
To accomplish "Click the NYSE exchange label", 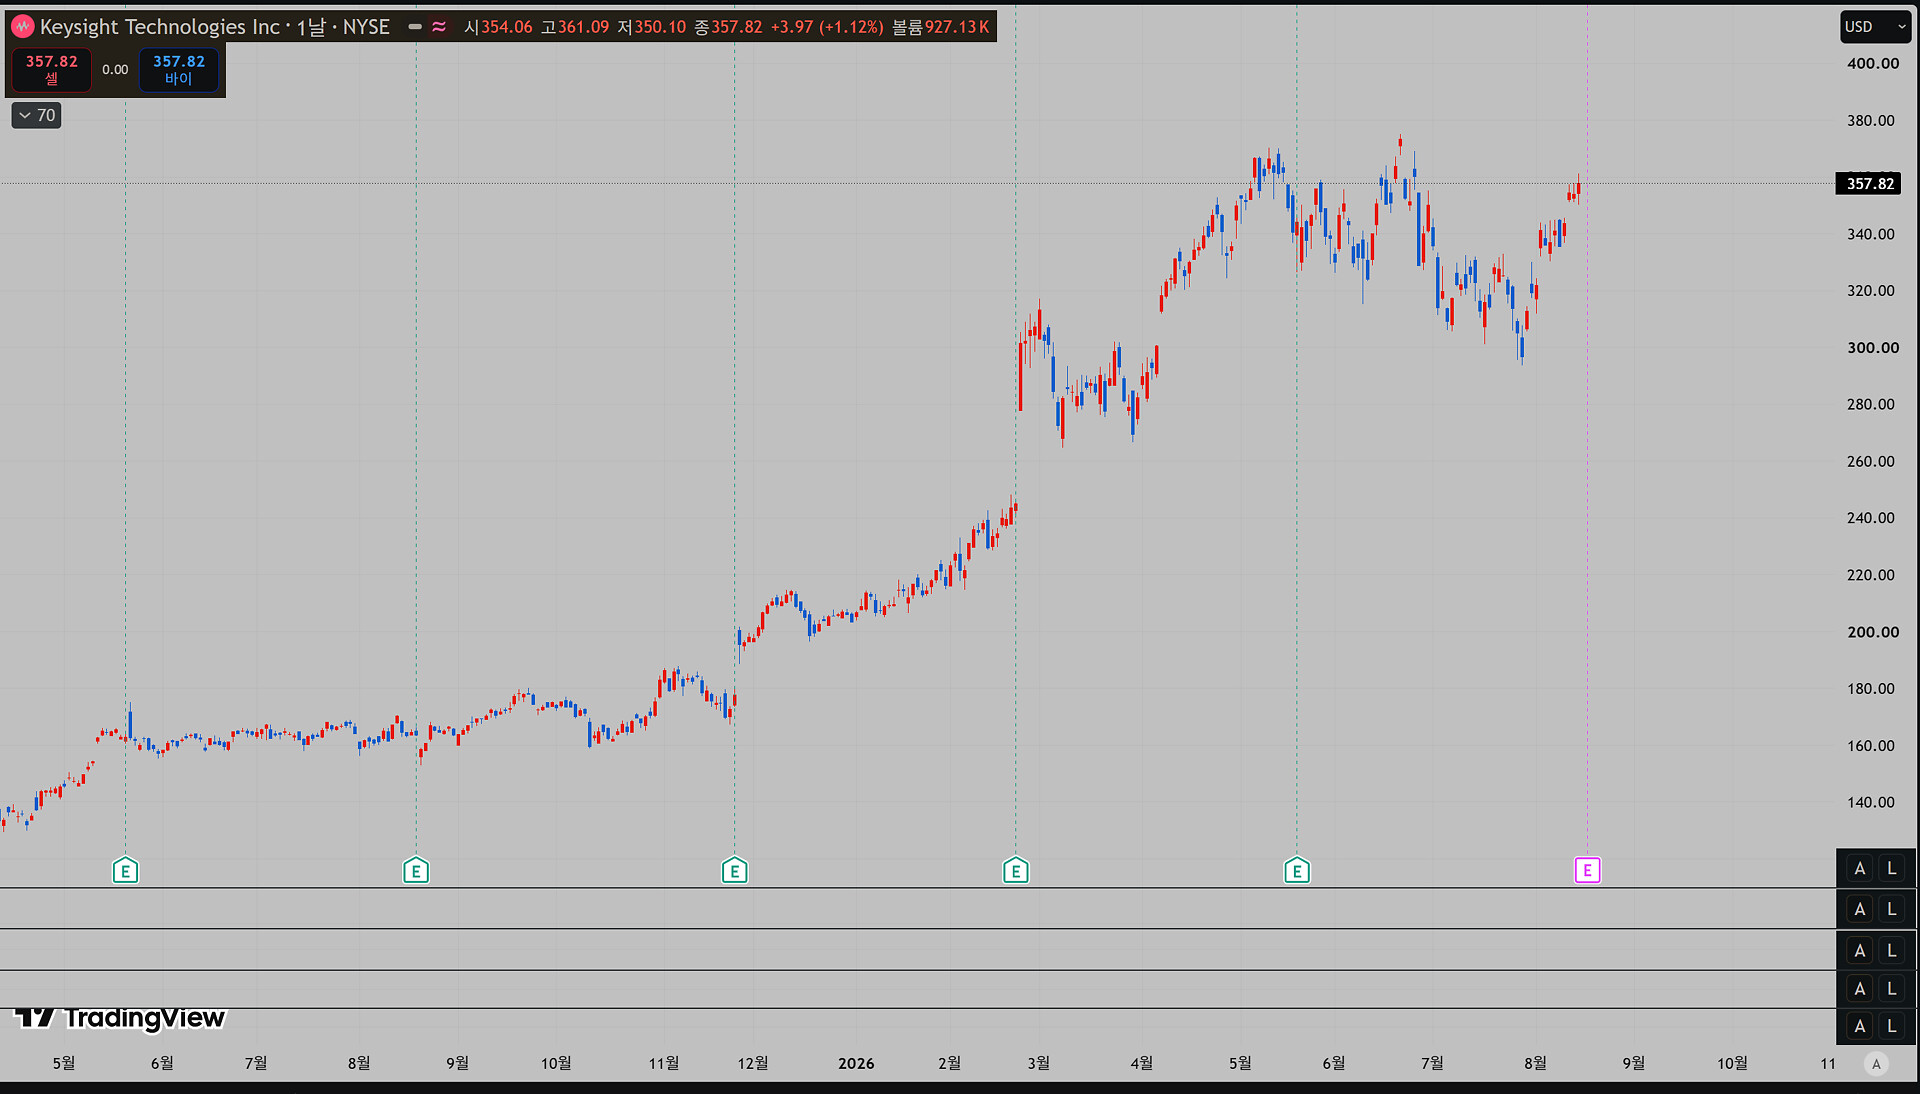I will coord(366,27).
